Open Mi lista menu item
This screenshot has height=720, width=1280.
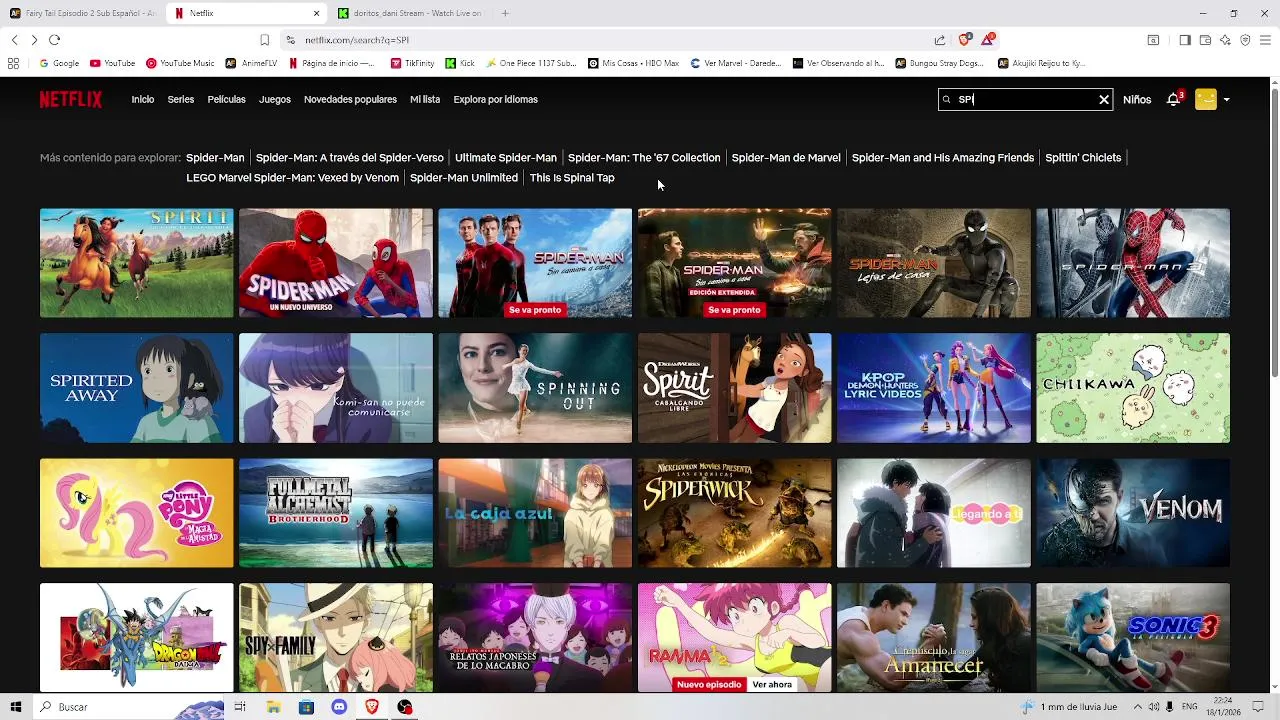(425, 100)
